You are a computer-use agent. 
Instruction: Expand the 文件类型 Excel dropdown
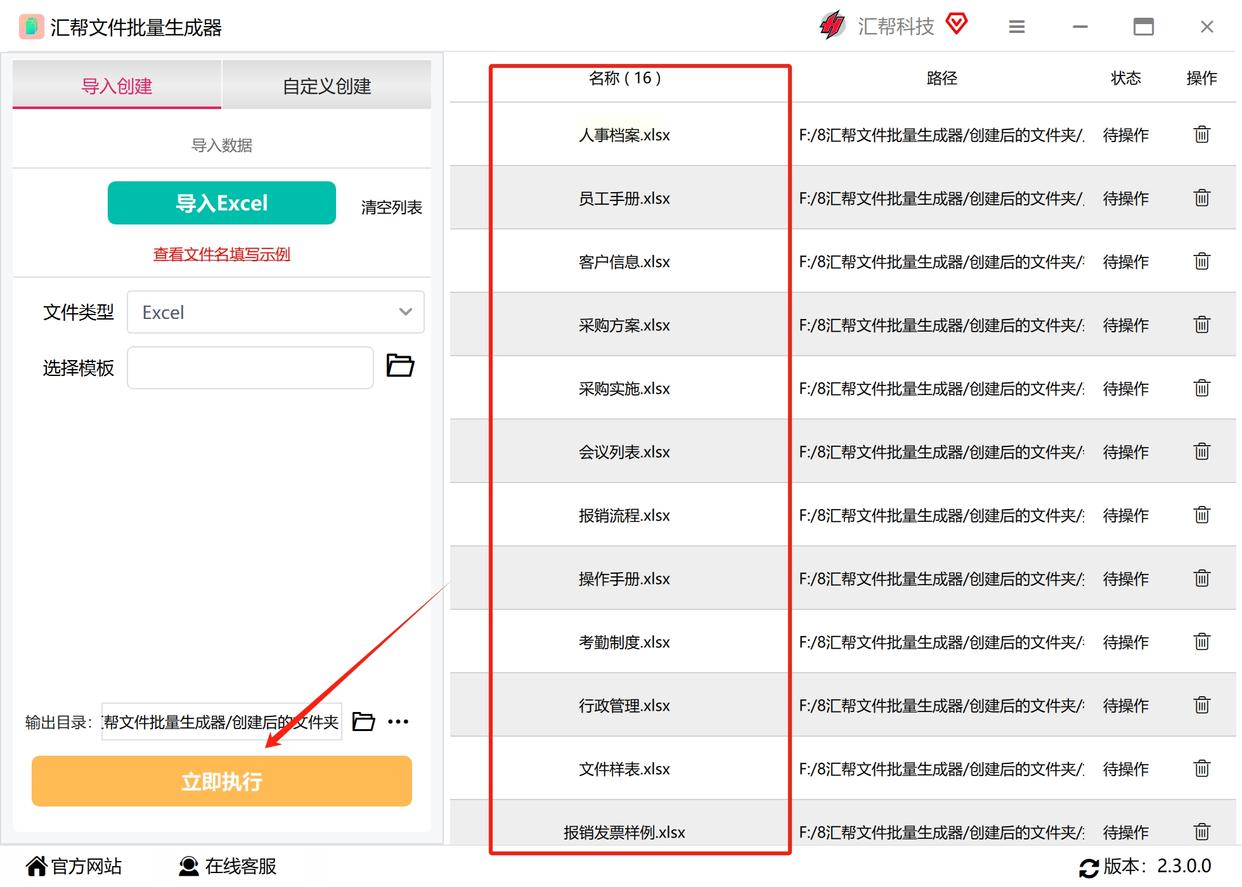[x=276, y=312]
